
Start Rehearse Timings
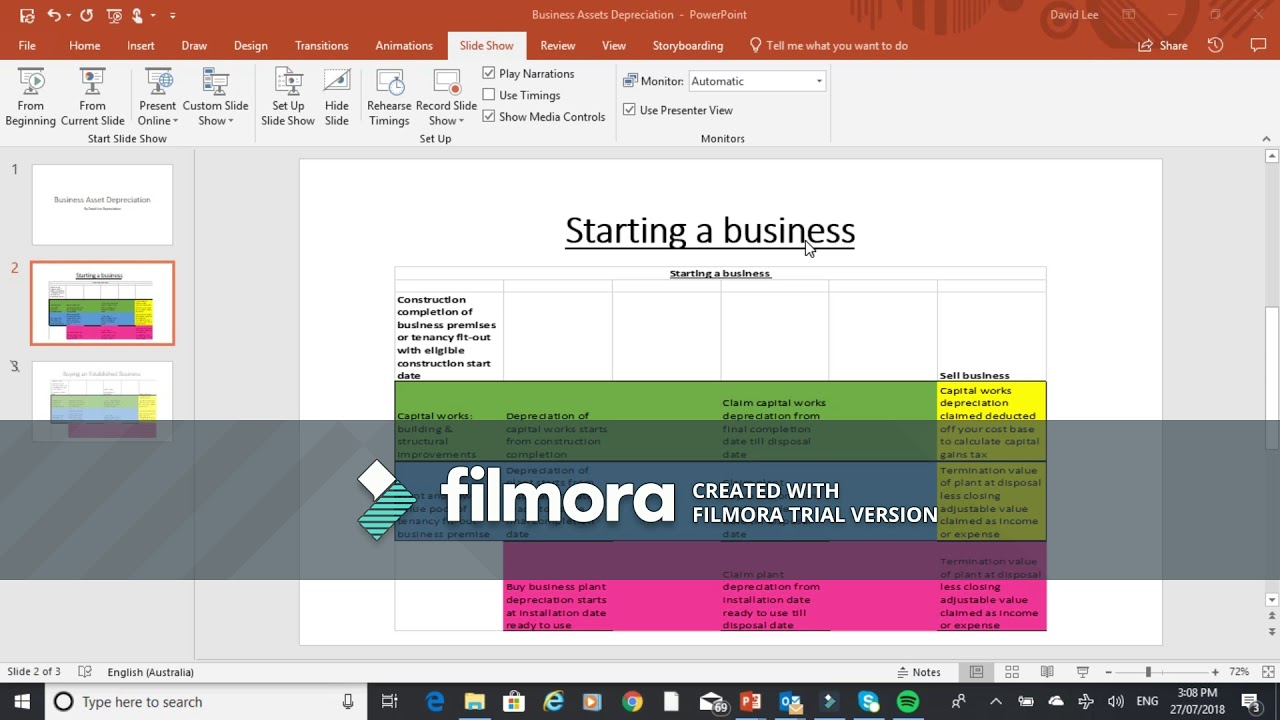pyautogui.click(x=389, y=97)
